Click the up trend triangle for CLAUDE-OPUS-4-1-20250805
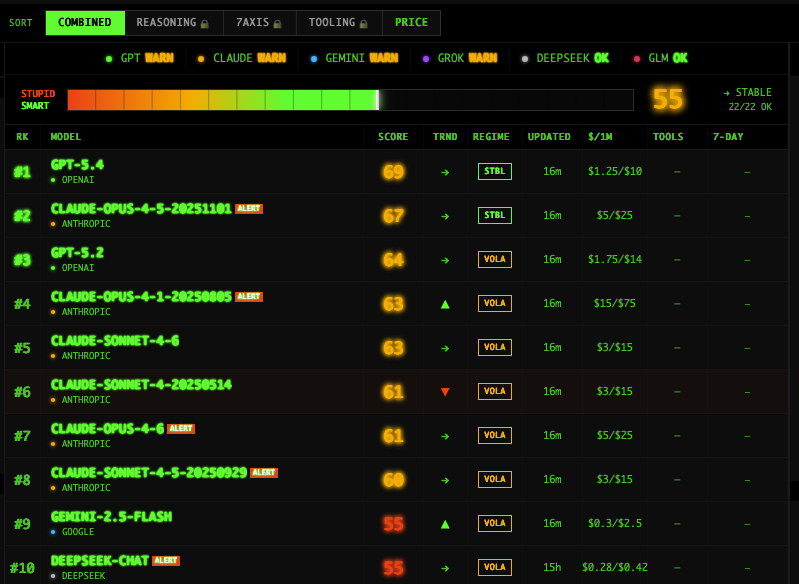 (x=445, y=304)
